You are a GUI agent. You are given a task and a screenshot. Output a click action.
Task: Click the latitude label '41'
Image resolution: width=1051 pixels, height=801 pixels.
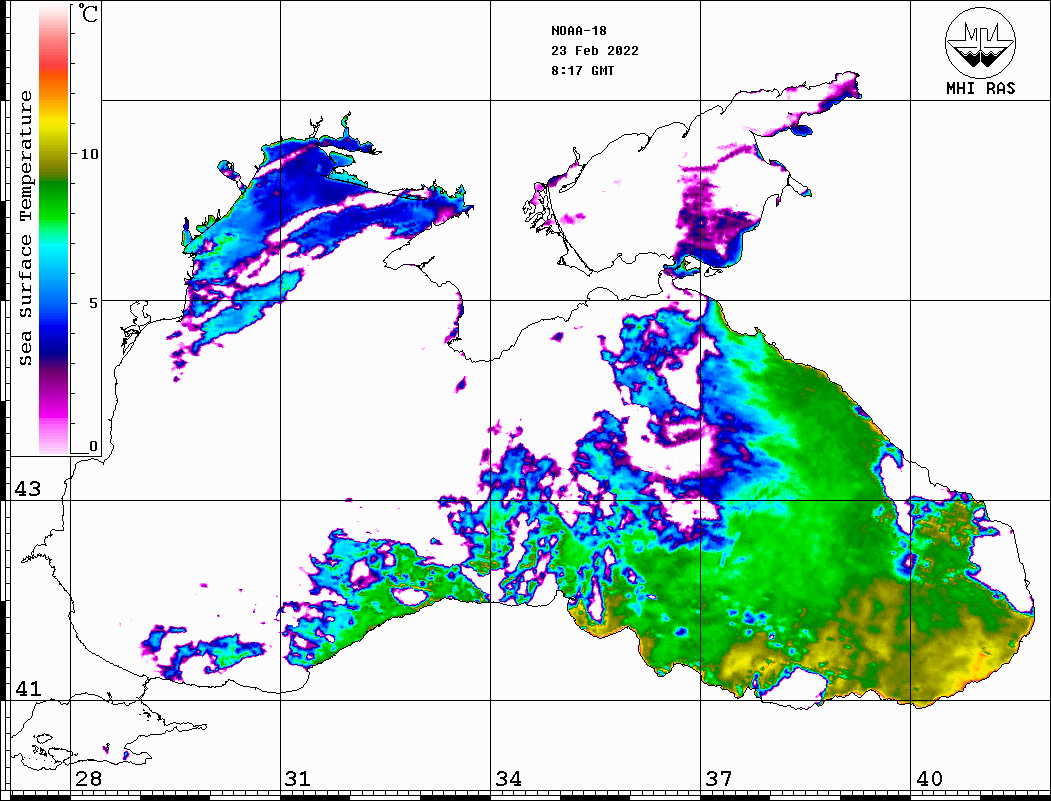coord(27,688)
